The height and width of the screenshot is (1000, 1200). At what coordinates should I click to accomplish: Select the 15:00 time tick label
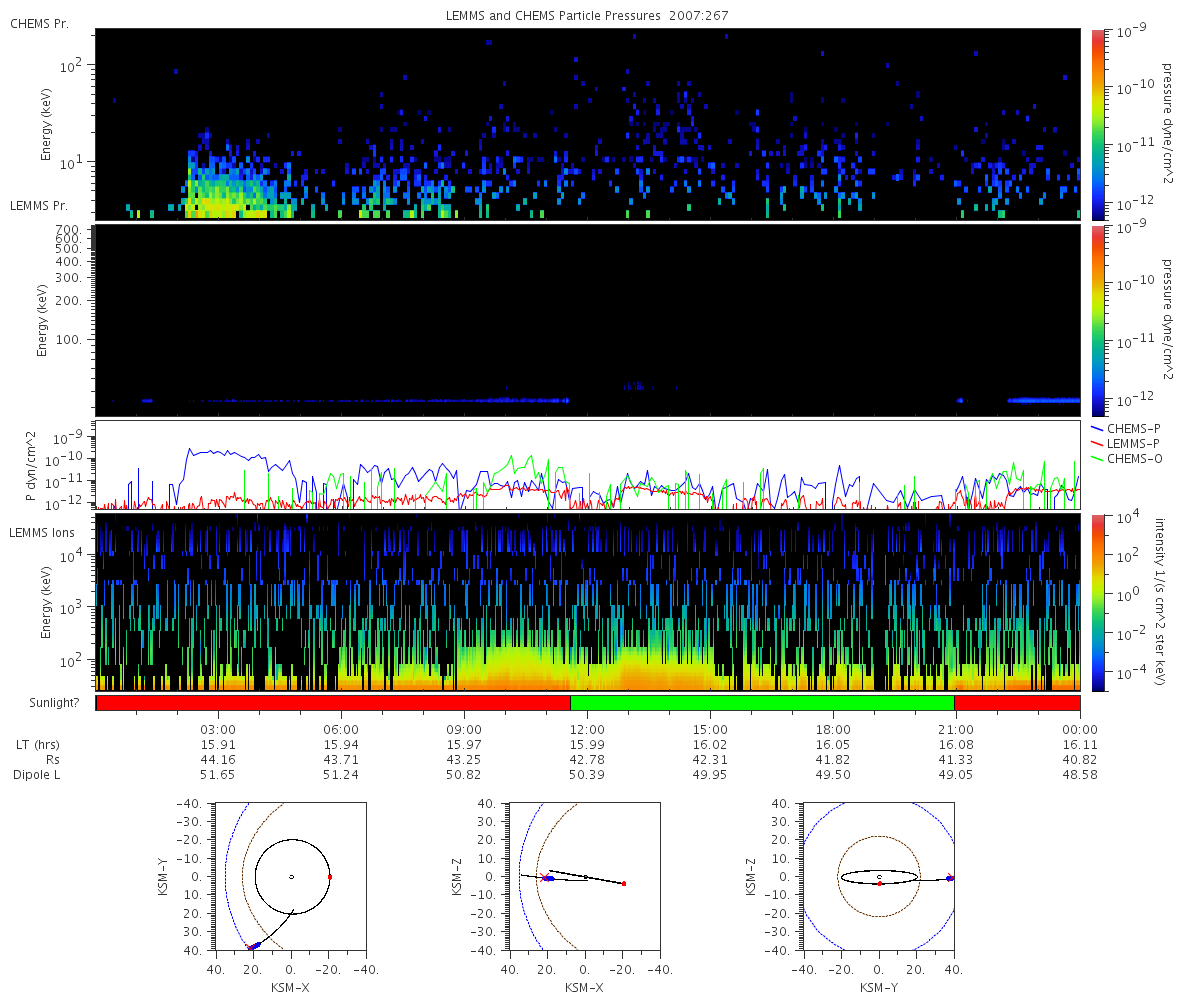[x=710, y=730]
